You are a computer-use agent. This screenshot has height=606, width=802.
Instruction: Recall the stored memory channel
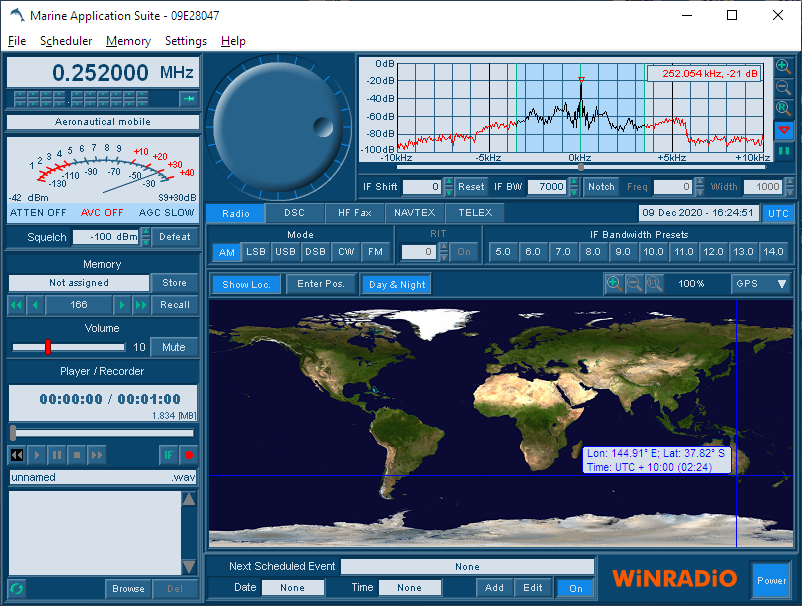coord(174,304)
